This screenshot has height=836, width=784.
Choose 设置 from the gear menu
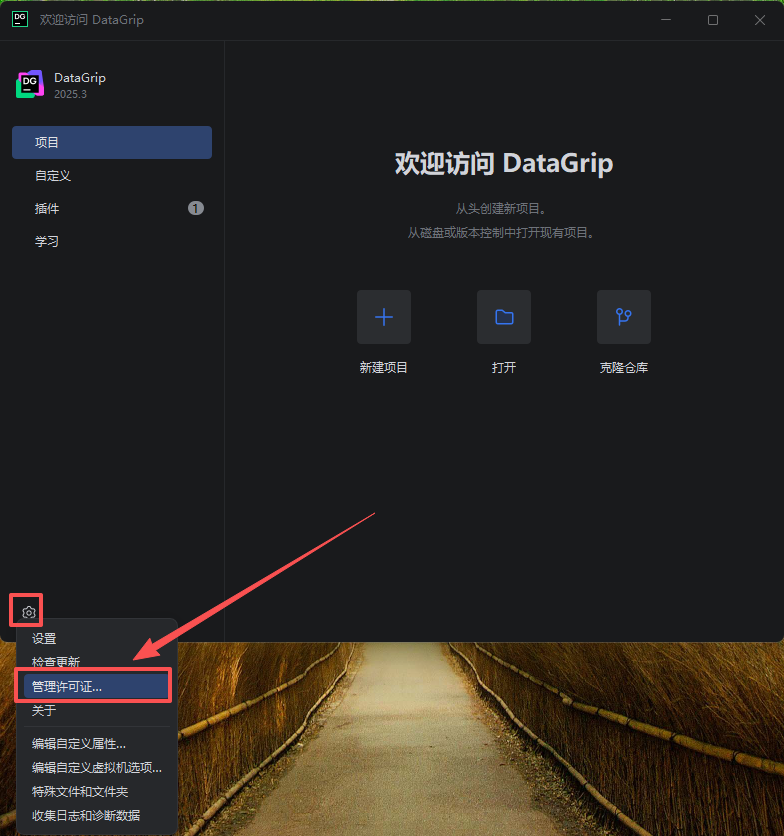(97, 638)
